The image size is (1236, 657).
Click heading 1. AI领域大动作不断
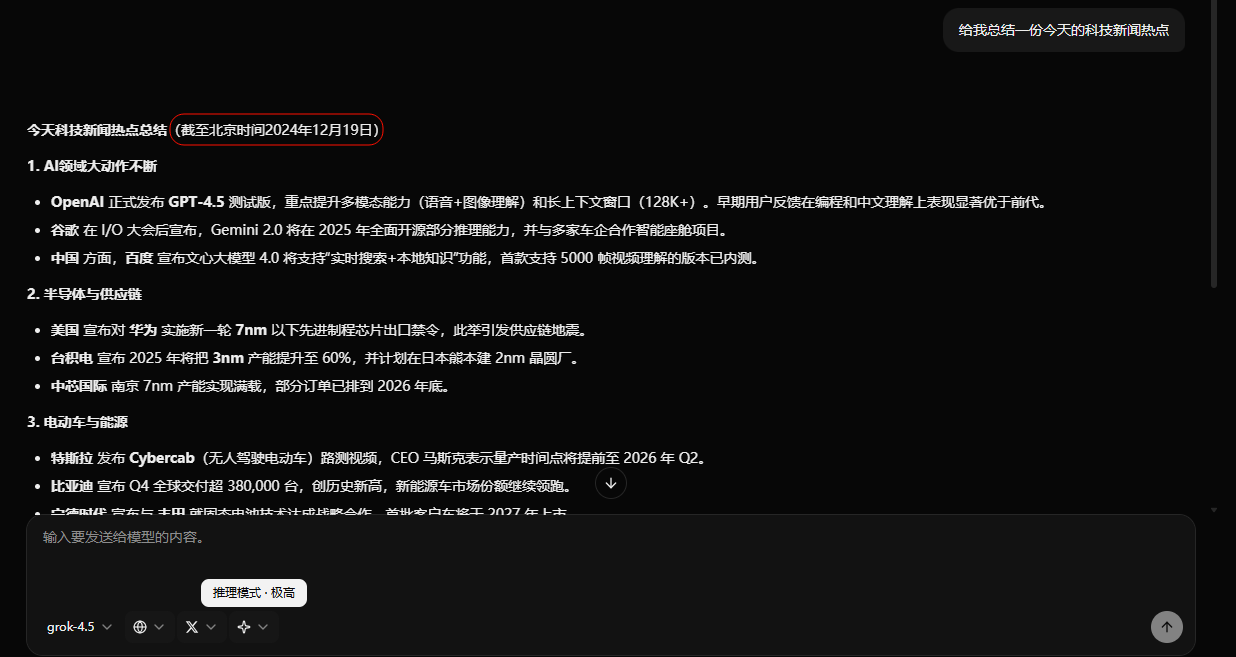point(92,166)
